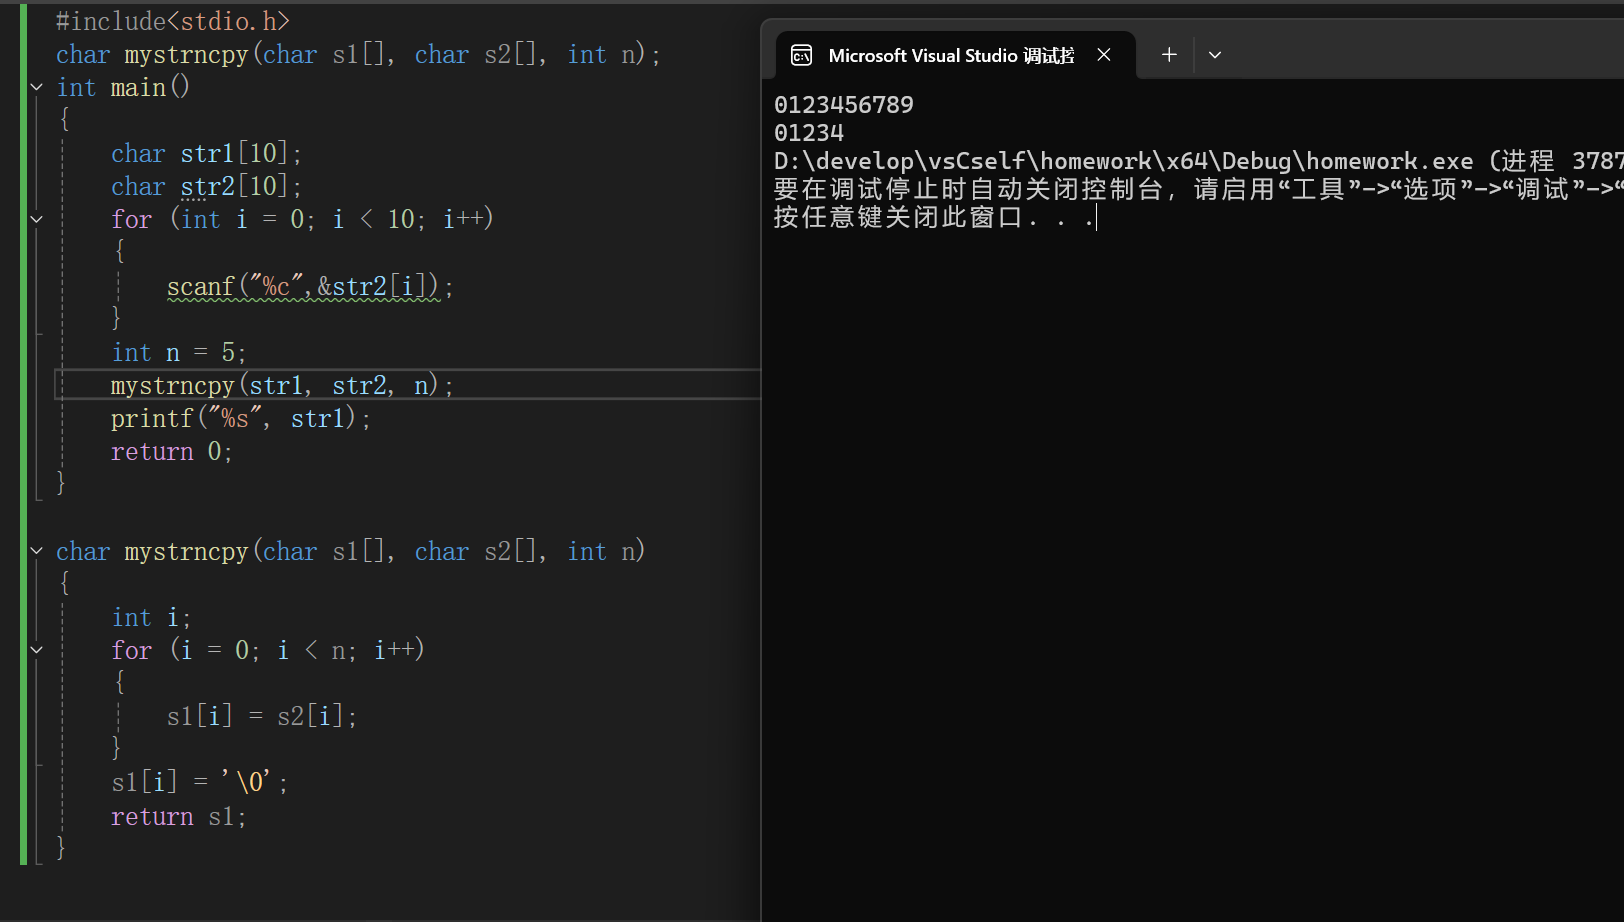This screenshot has width=1624, height=922.
Task: Collapse the for loop block in main
Action: coord(37,219)
